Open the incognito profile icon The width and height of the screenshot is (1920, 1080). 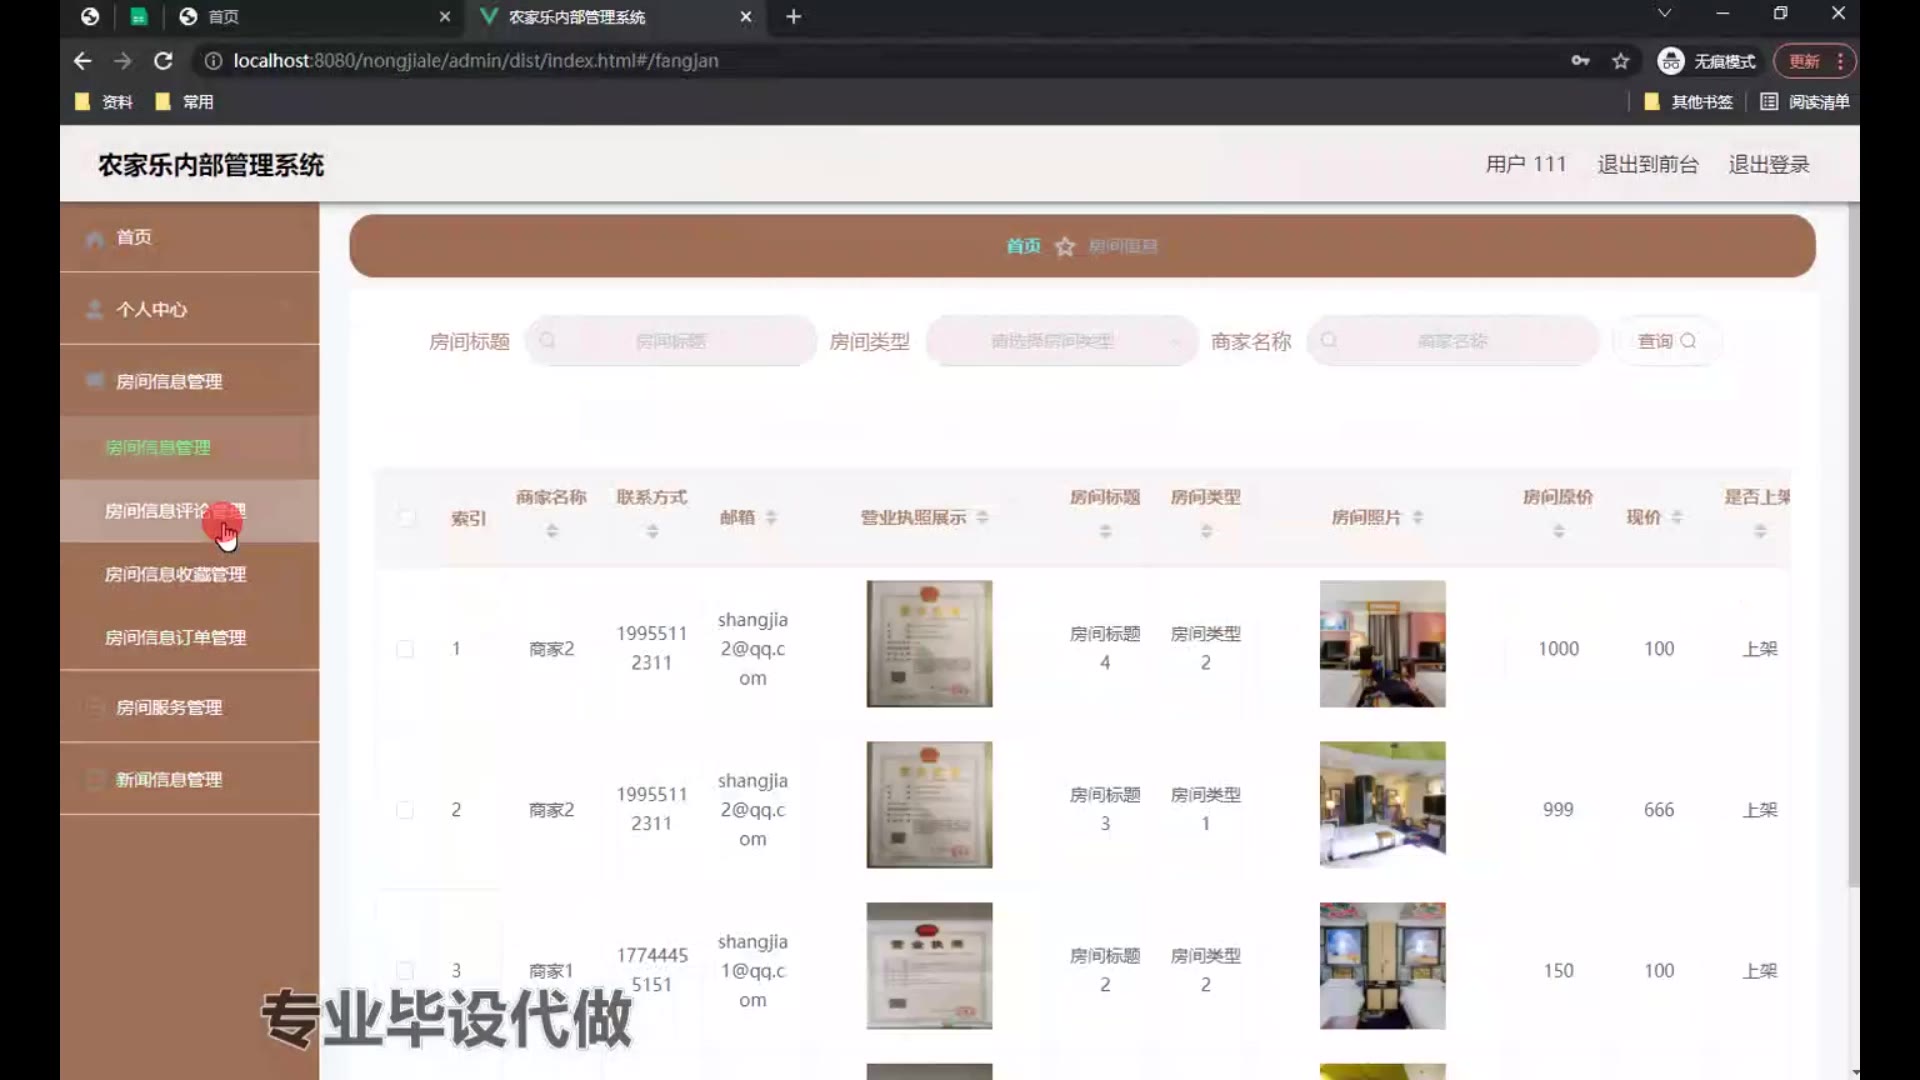1670,61
